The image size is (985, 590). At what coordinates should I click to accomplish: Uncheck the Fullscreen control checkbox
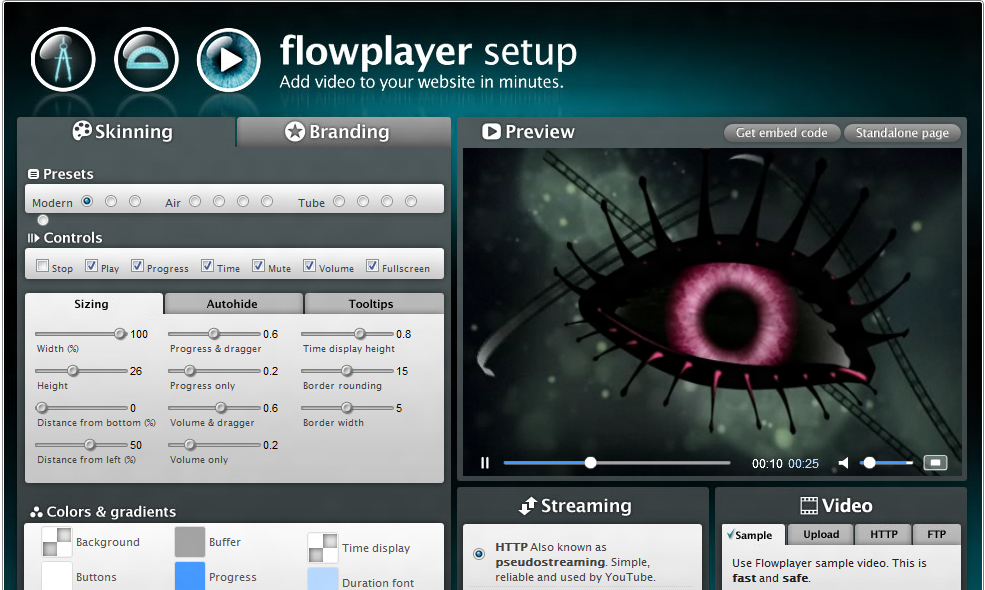373,266
